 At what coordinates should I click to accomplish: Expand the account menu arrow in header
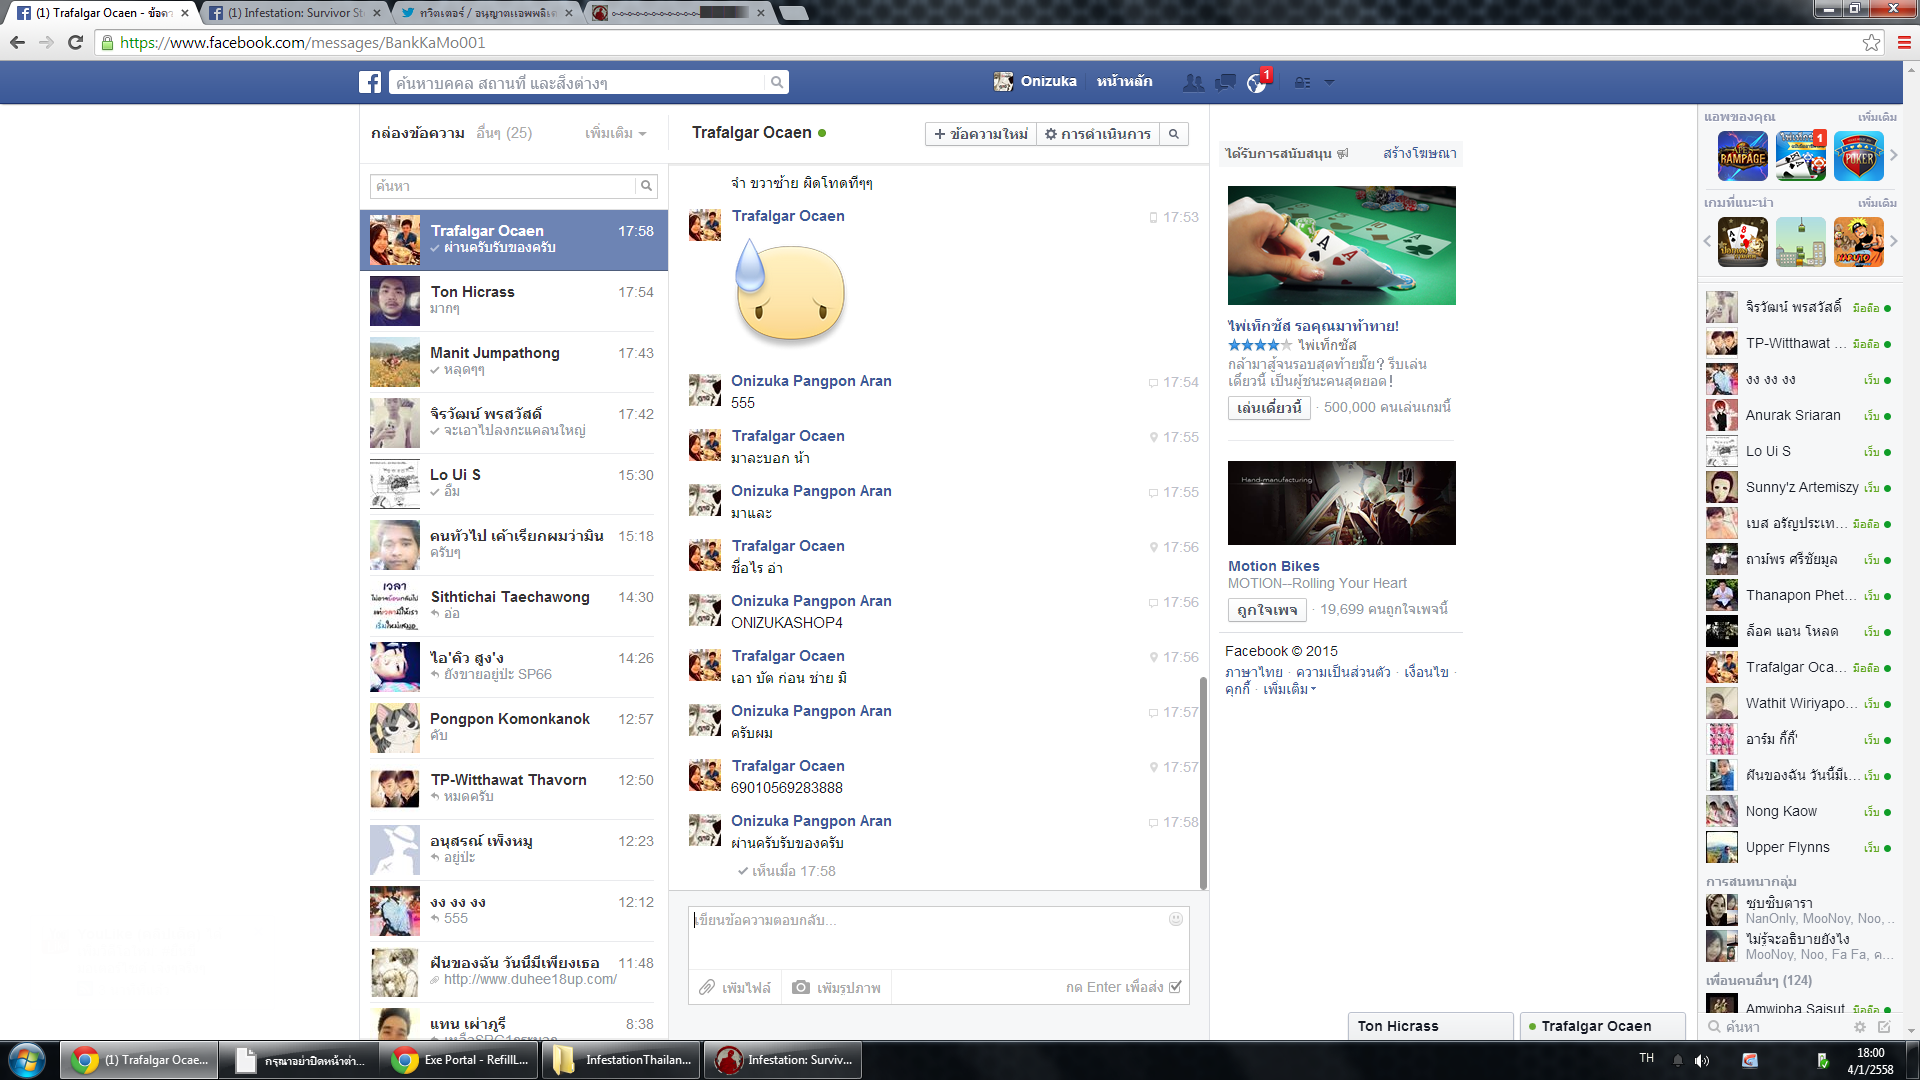1329,82
